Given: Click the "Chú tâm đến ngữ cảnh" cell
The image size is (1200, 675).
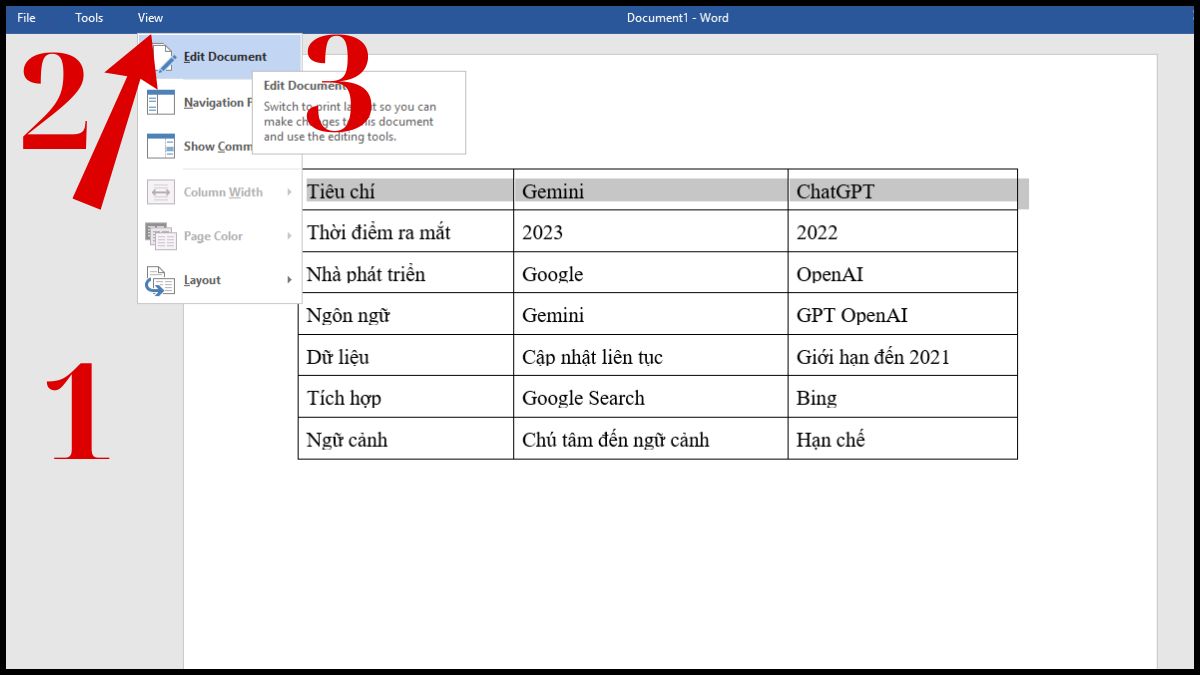Looking at the screenshot, I should tap(651, 439).
